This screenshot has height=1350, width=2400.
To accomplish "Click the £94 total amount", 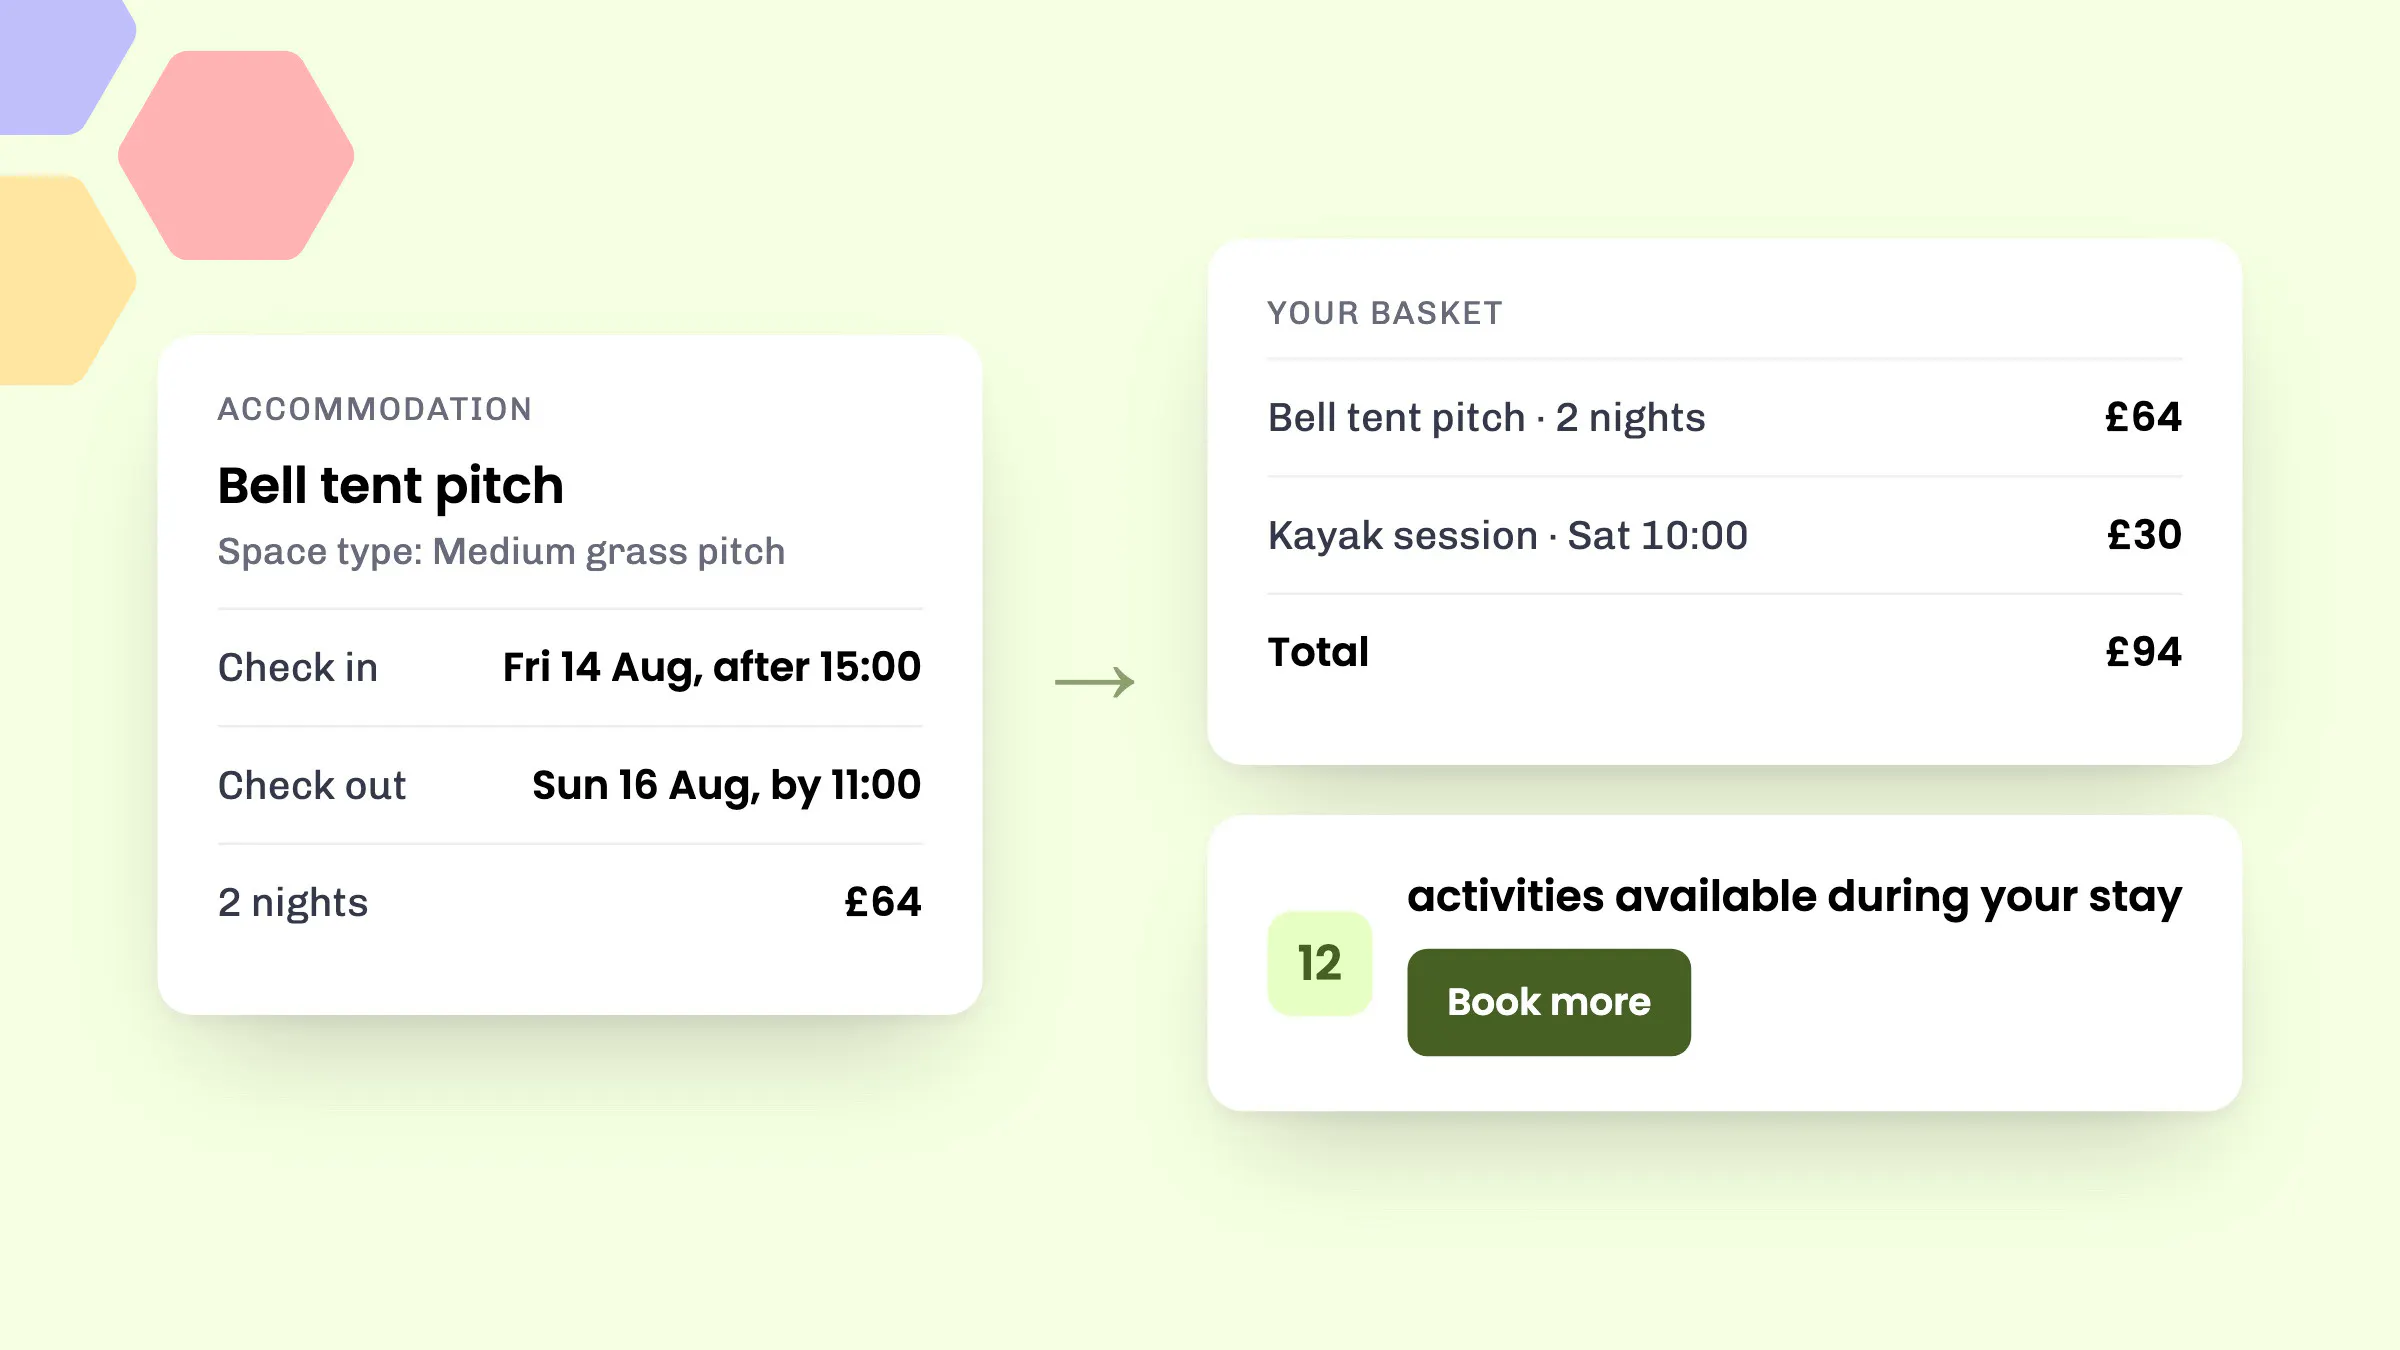I will [x=2144, y=652].
